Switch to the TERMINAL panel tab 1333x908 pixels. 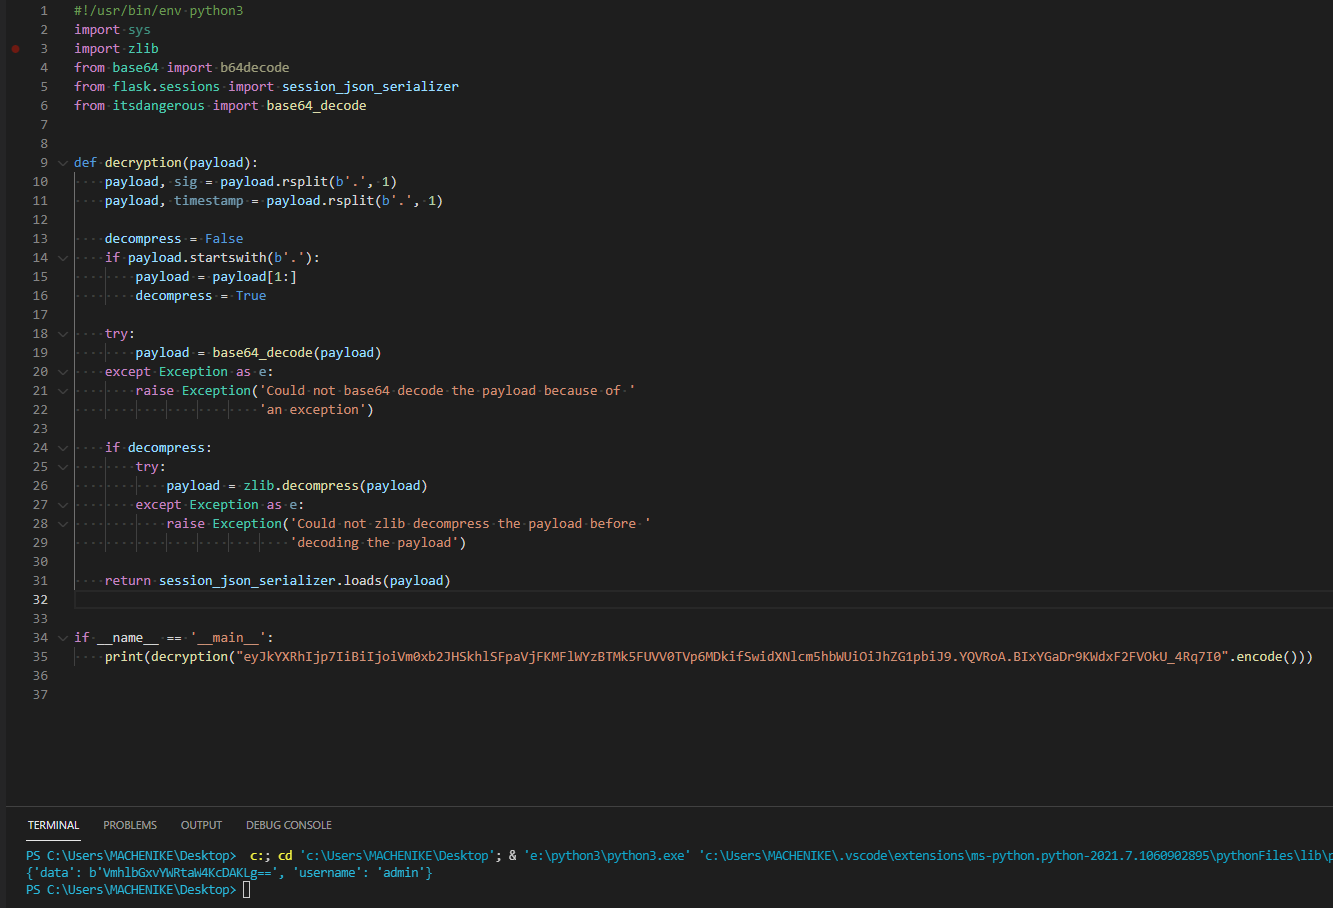53,825
